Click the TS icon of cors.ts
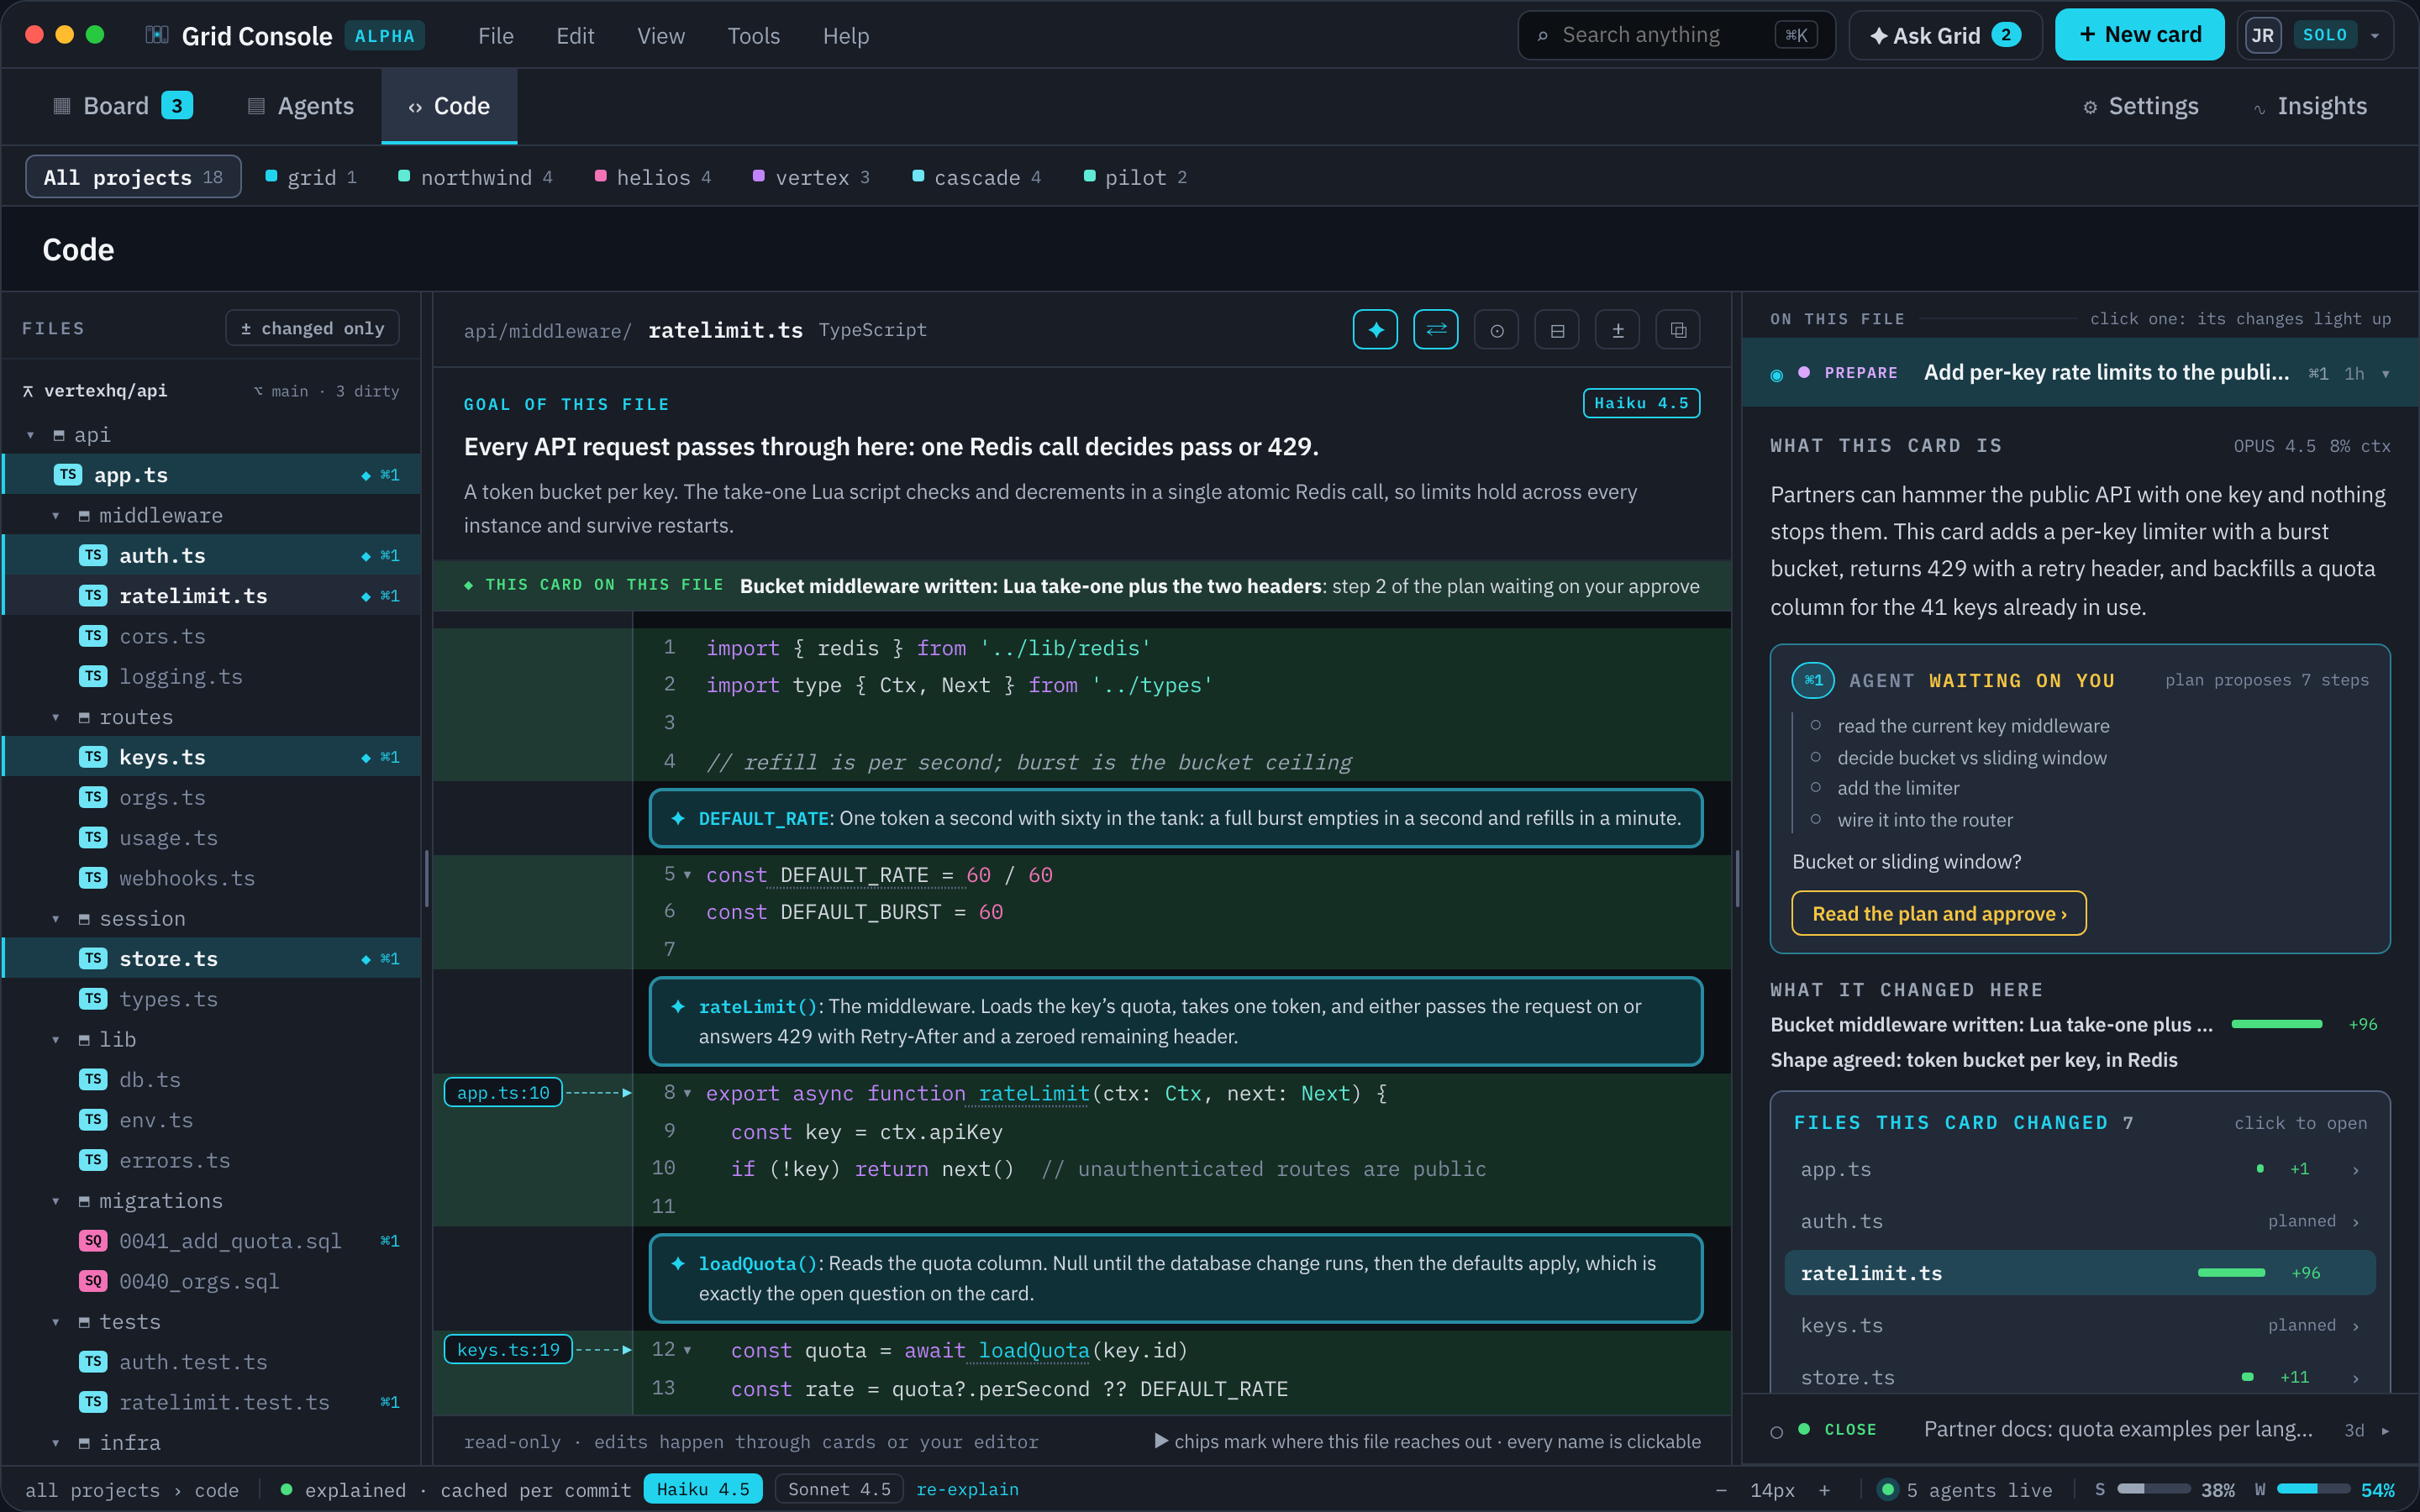The height and width of the screenshot is (1512, 2420). [93, 636]
